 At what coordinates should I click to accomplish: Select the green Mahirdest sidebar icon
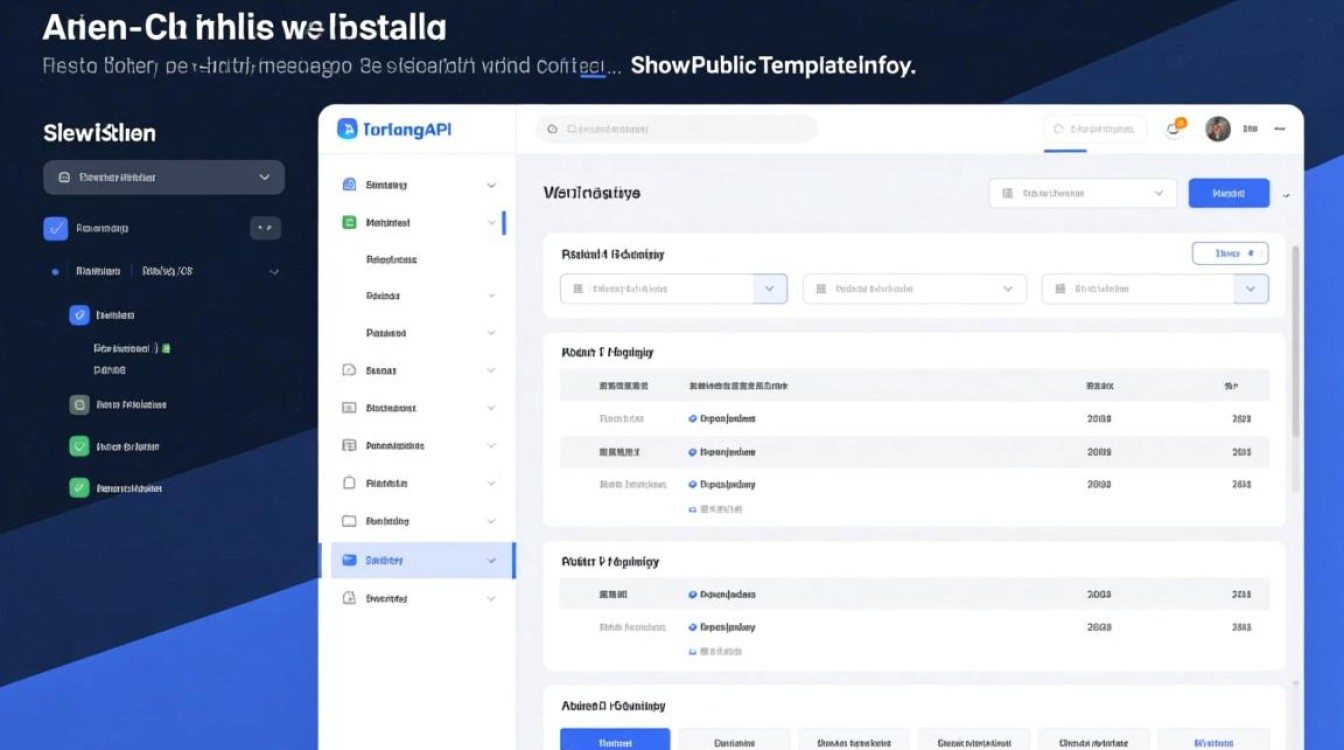coord(351,222)
